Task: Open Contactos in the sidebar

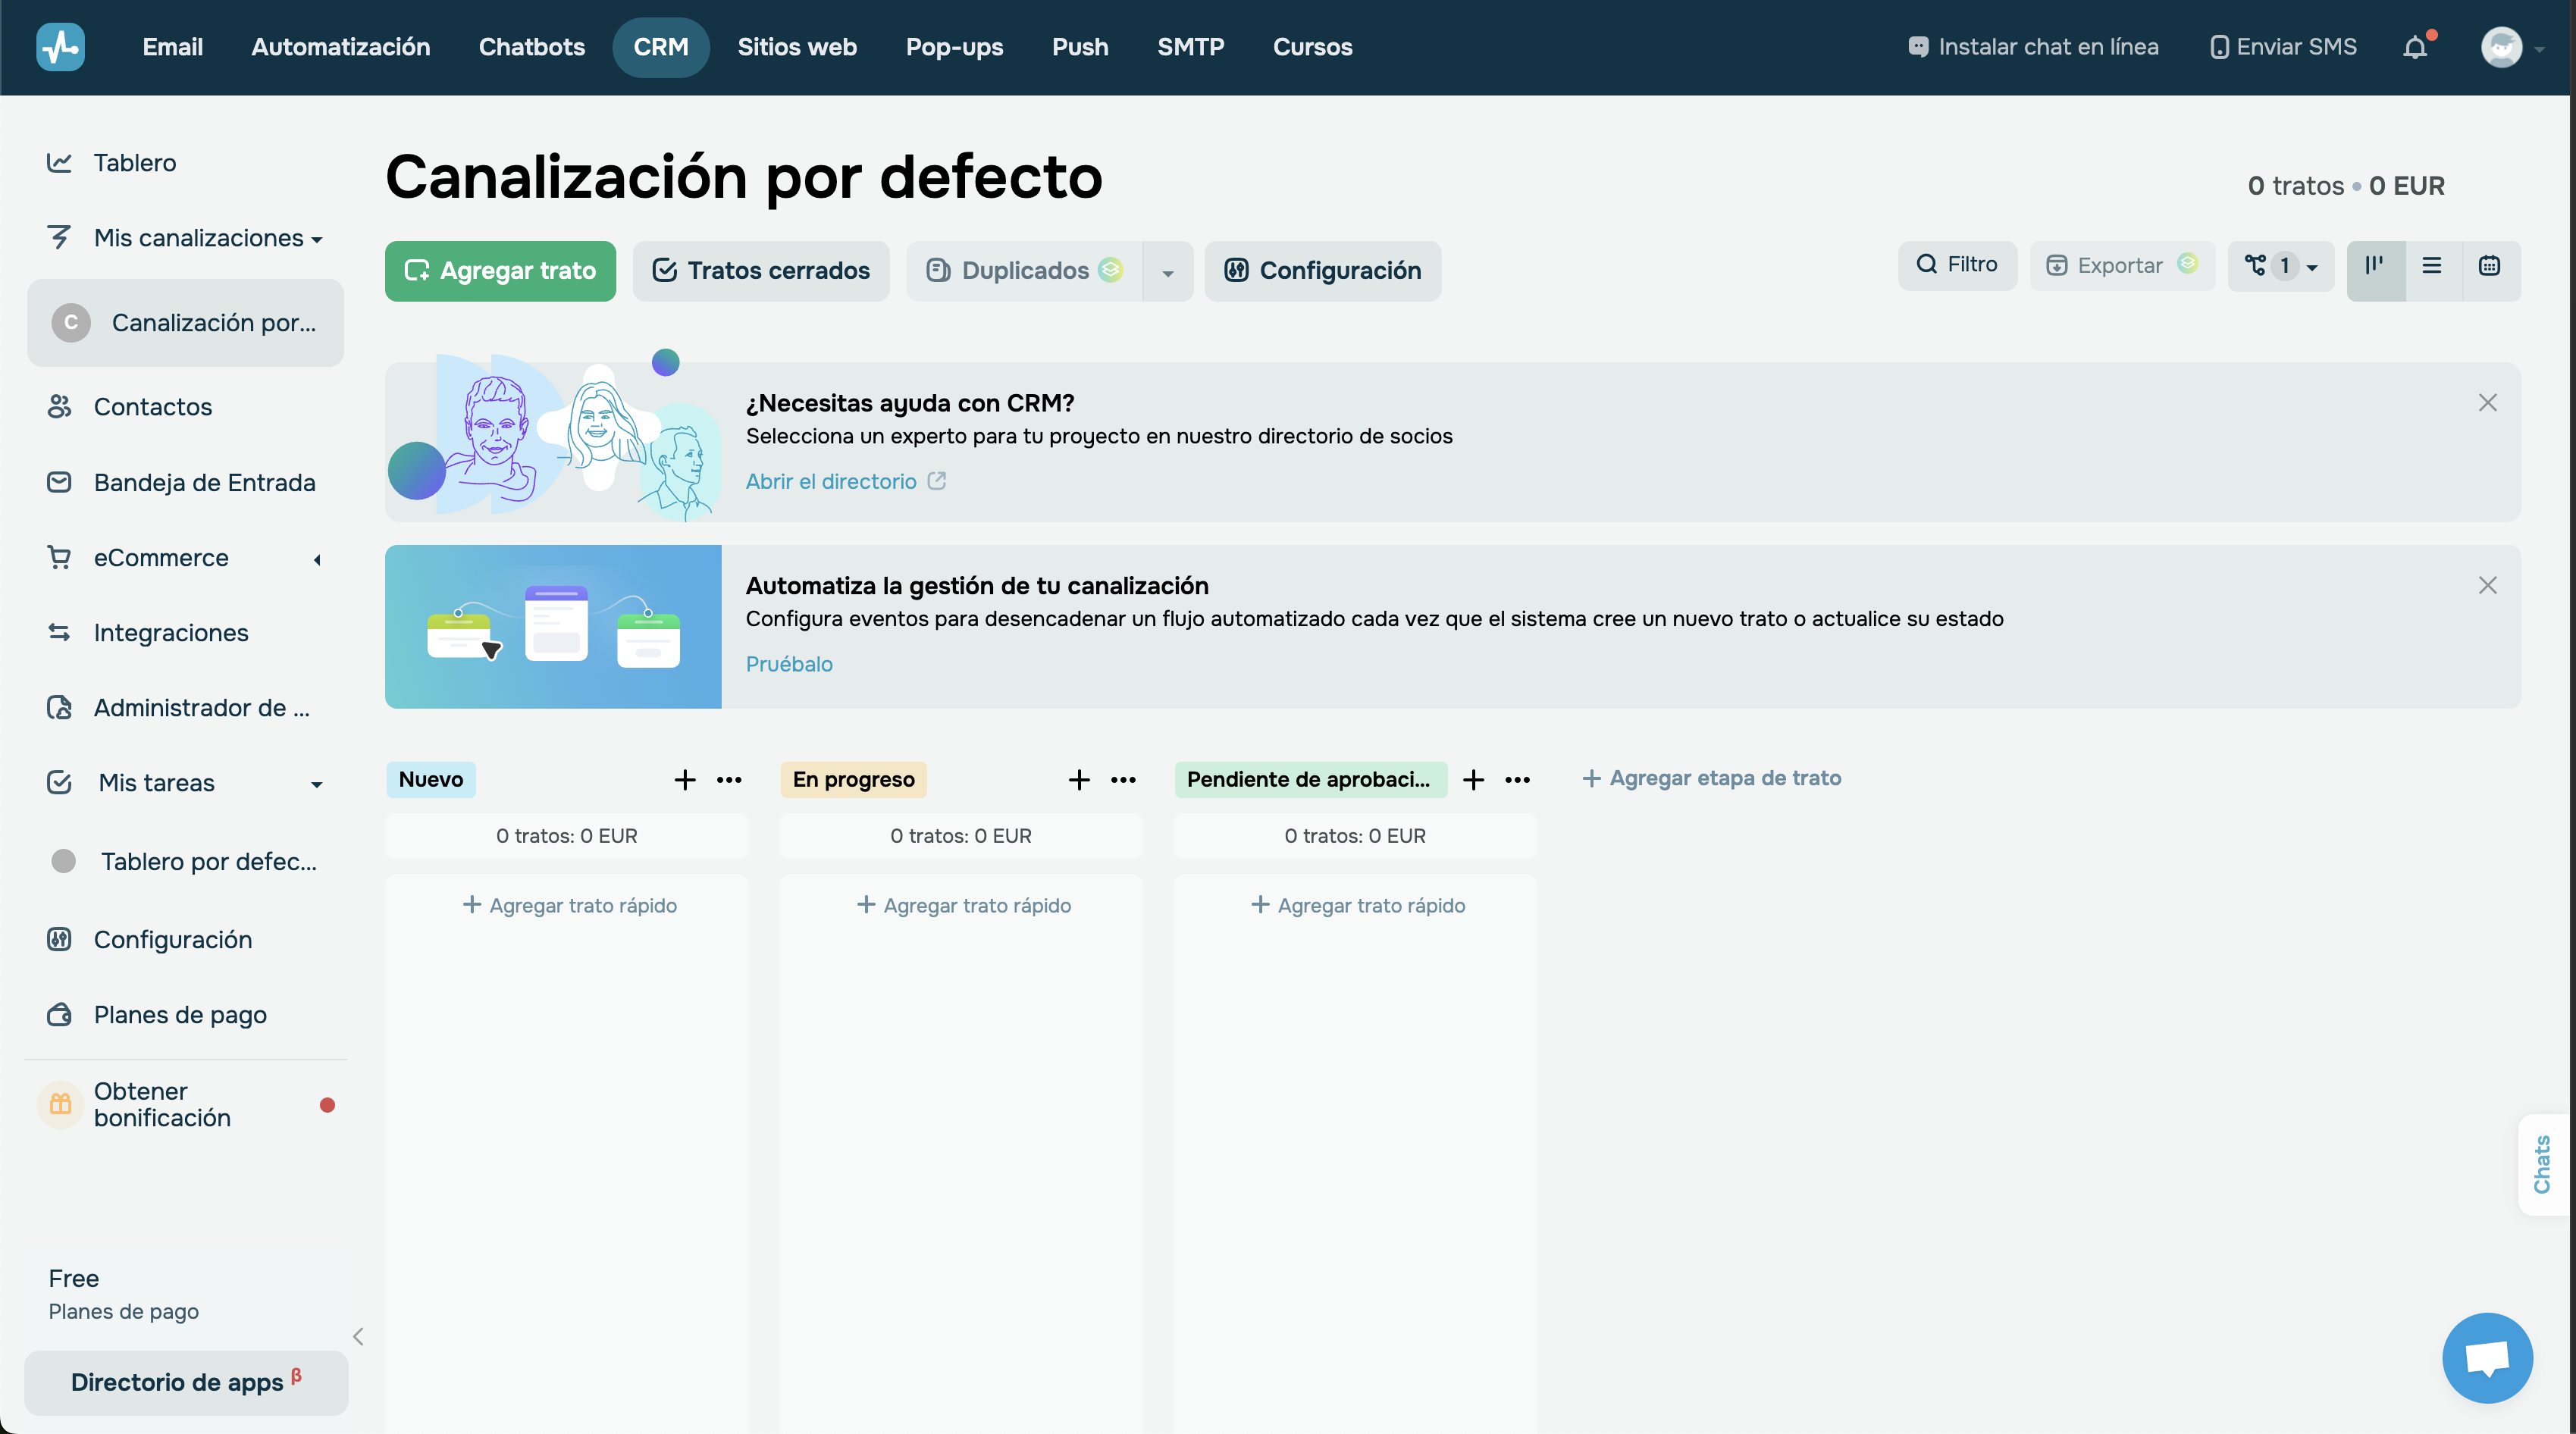Action: click(x=152, y=407)
